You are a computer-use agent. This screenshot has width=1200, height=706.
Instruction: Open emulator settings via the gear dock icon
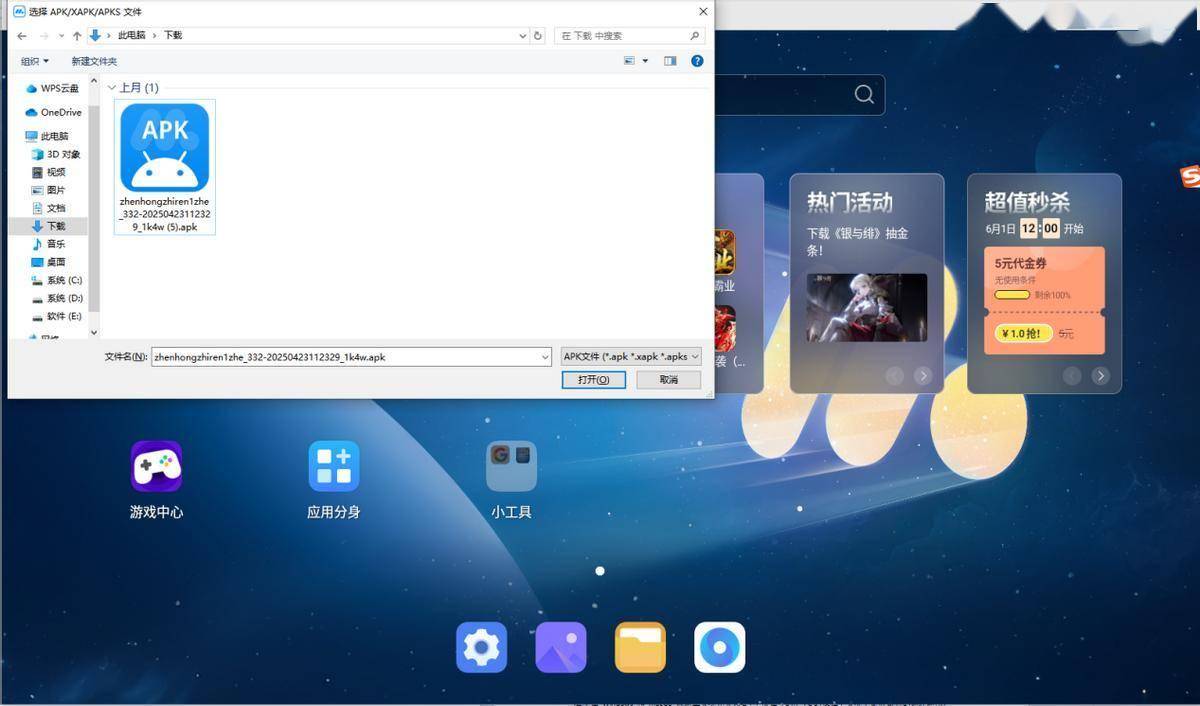coord(481,647)
